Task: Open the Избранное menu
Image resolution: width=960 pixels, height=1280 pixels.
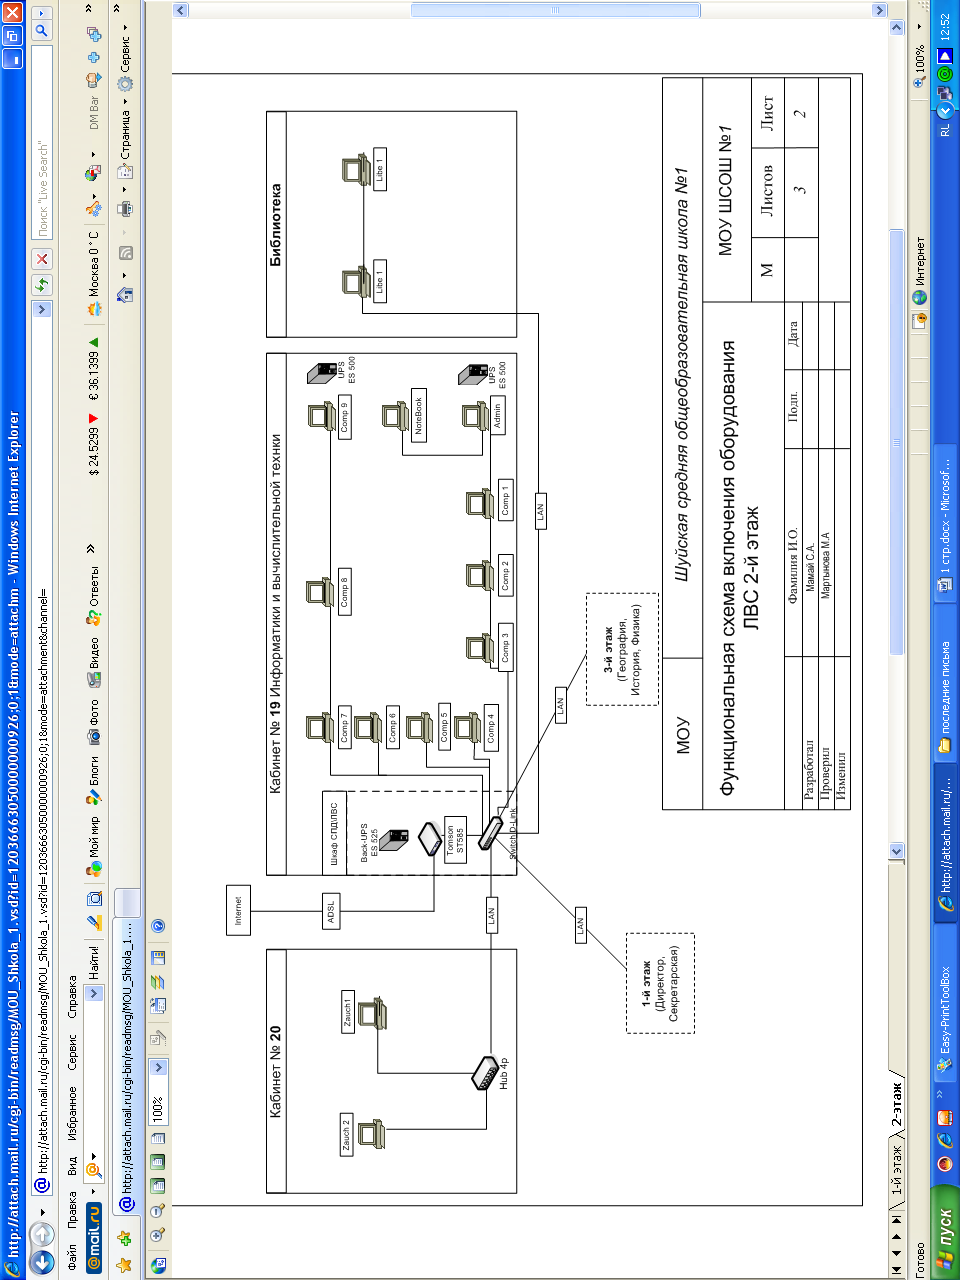Action: coord(72,1114)
